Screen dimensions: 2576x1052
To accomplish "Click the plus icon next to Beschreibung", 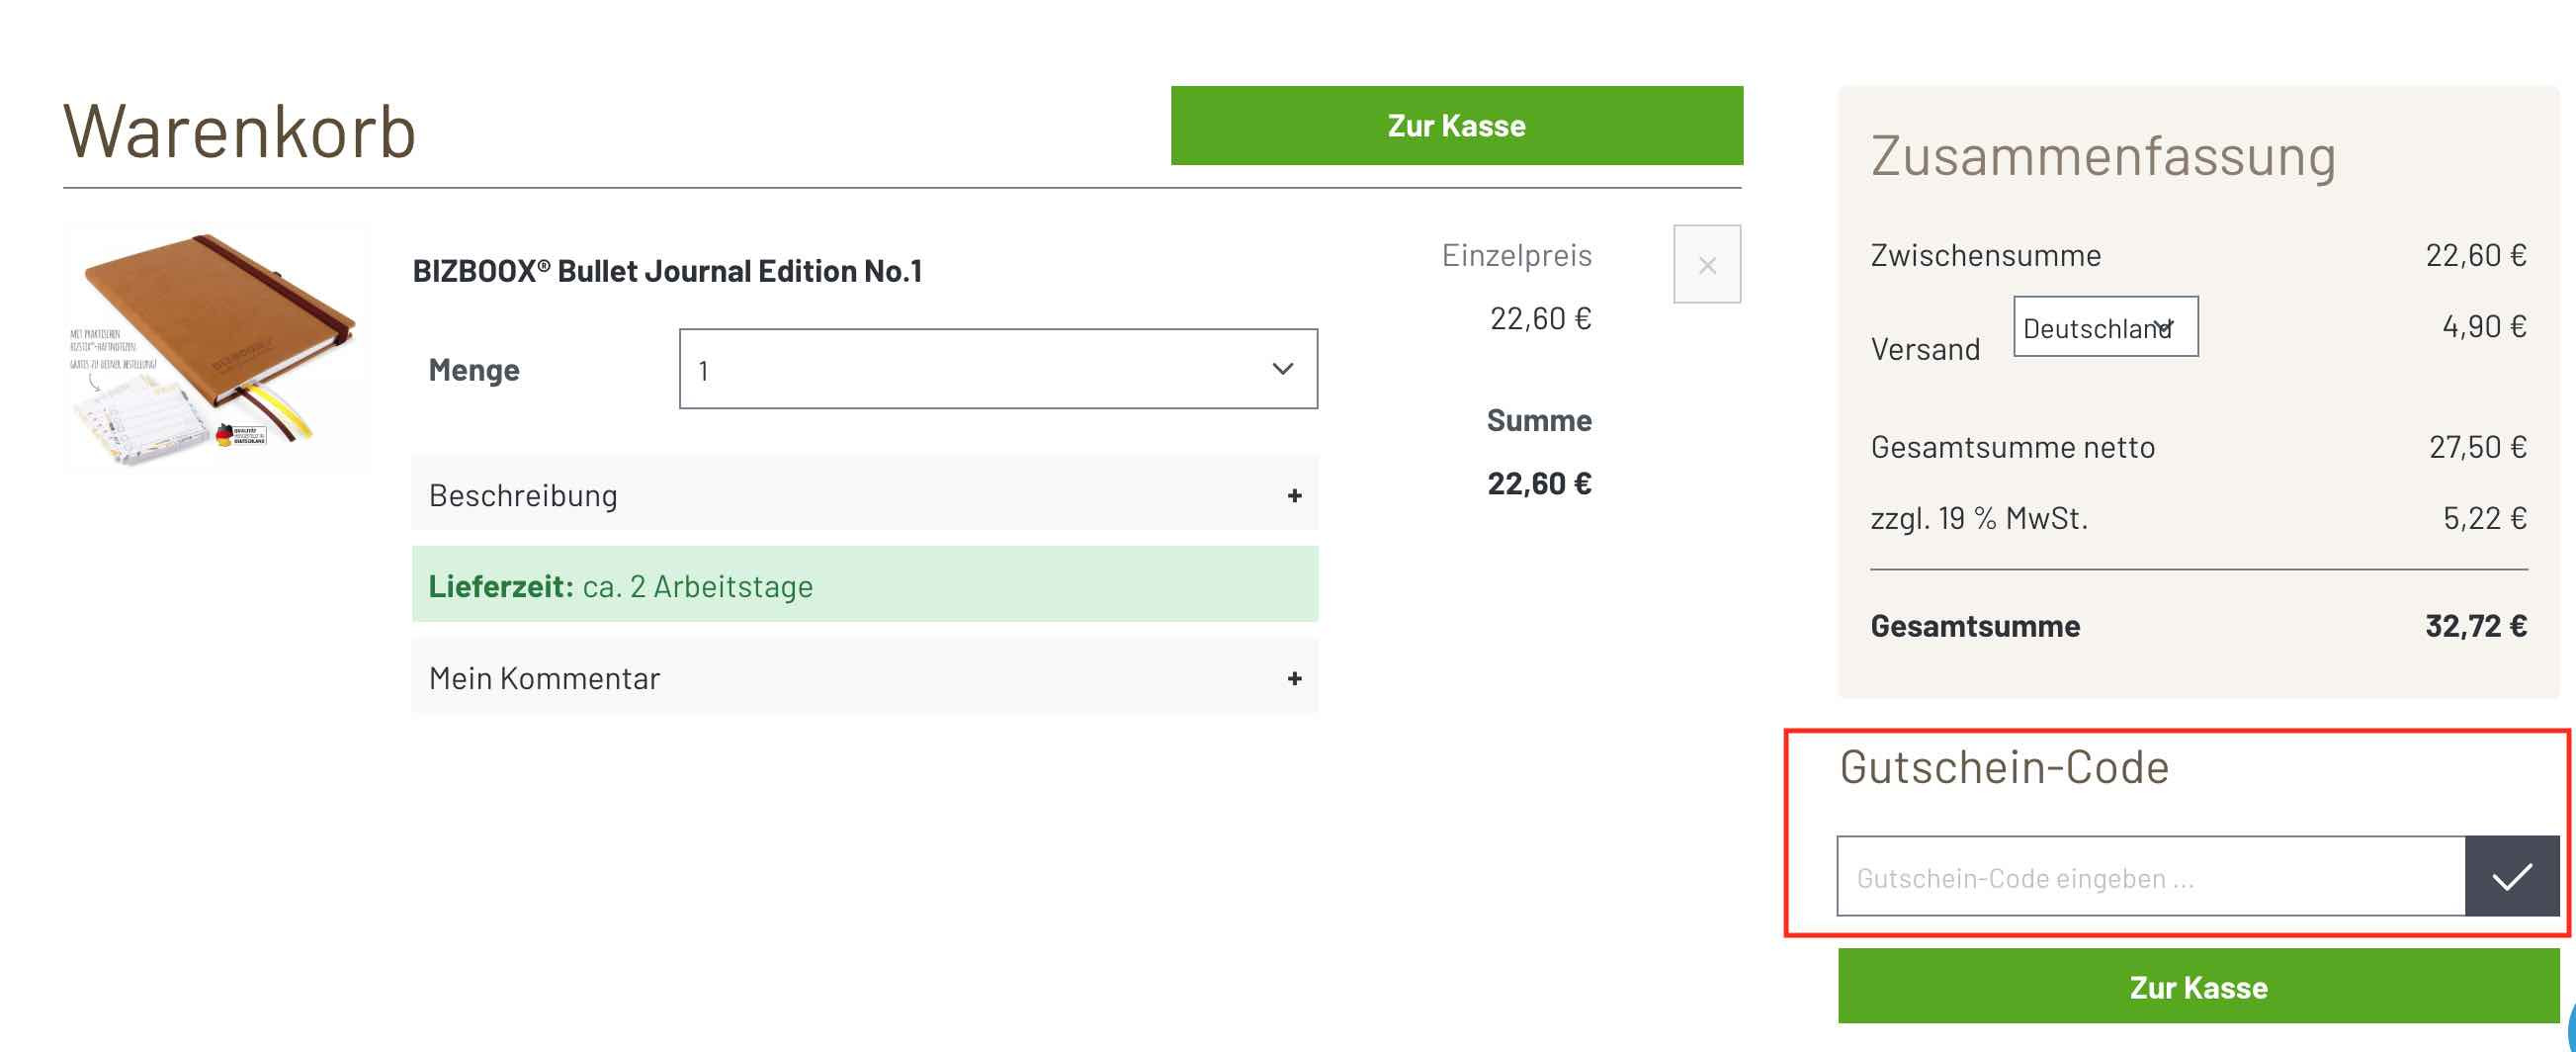I will pos(1294,494).
